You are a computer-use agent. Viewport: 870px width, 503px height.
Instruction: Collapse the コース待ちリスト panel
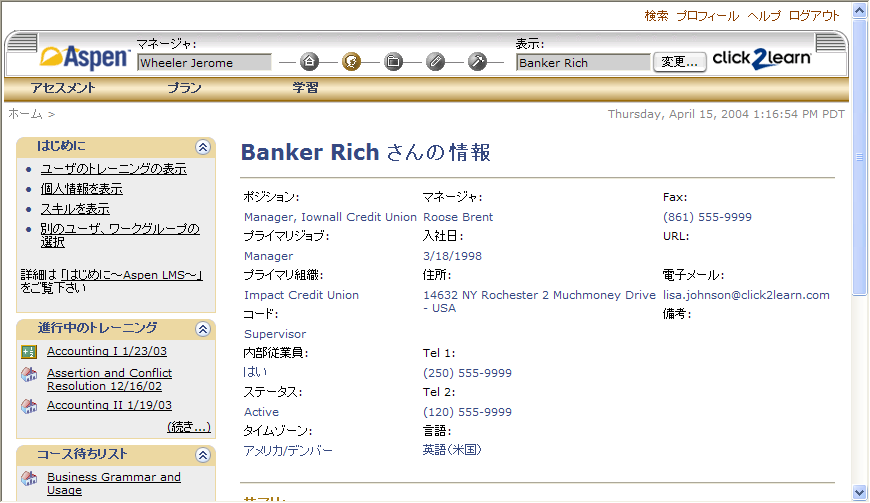pos(203,455)
